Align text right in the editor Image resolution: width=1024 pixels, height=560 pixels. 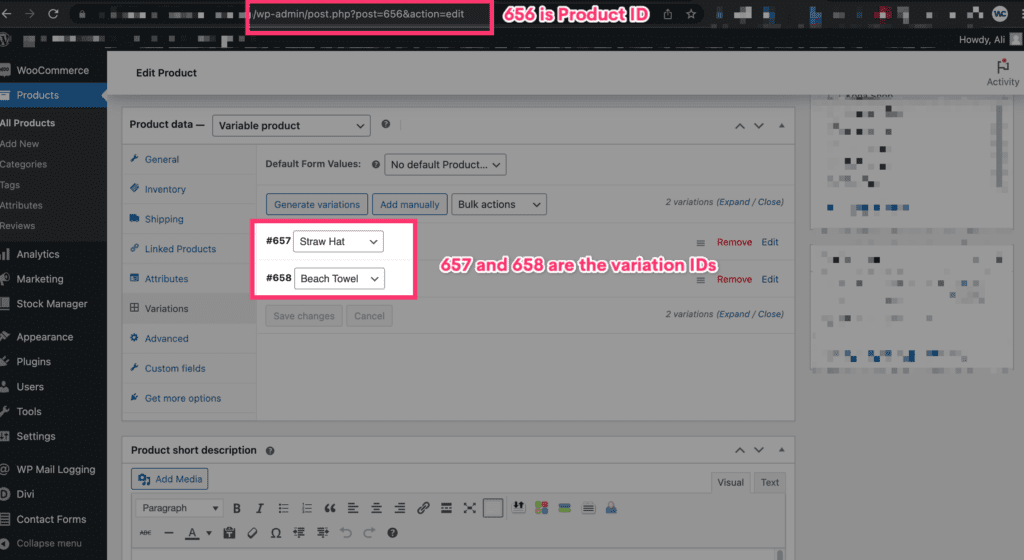pos(400,508)
